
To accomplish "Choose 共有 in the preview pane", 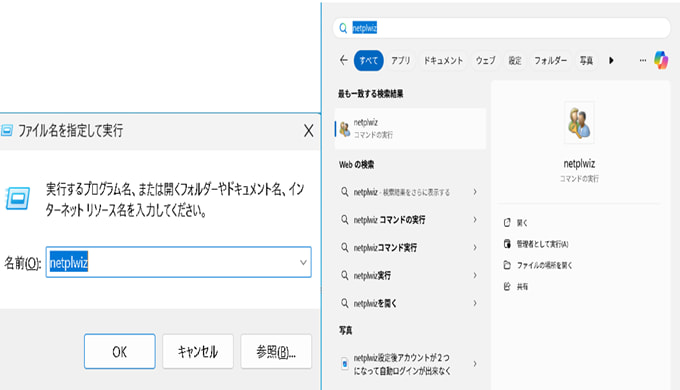I will (522, 286).
